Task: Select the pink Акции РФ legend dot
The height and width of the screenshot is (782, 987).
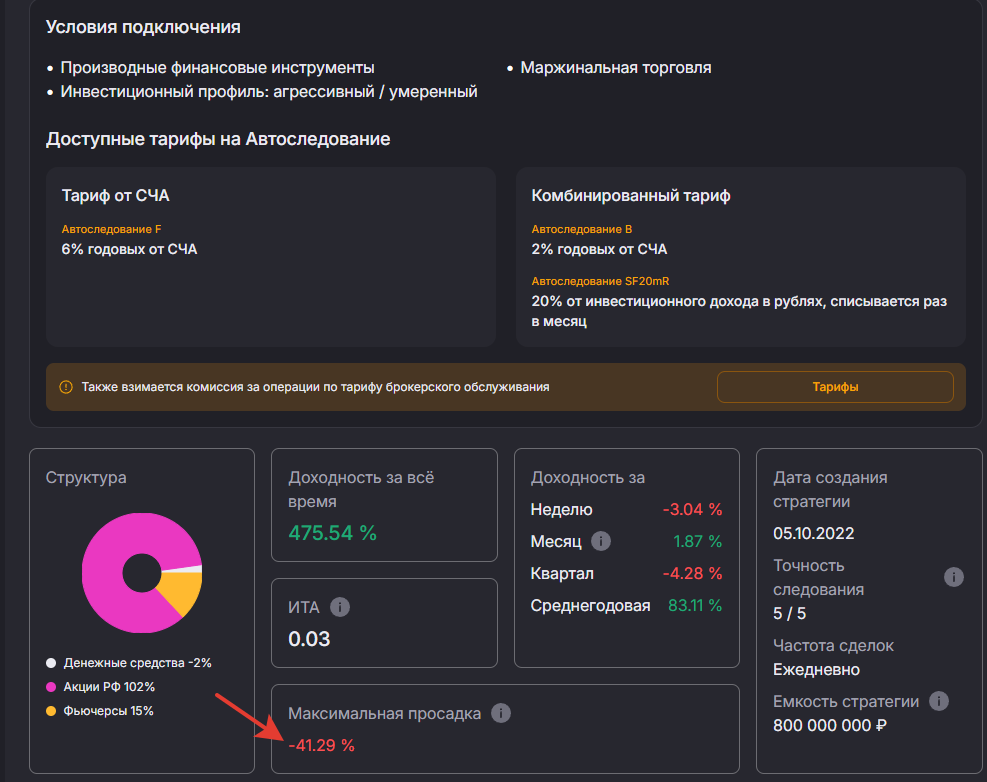Action: (51, 687)
